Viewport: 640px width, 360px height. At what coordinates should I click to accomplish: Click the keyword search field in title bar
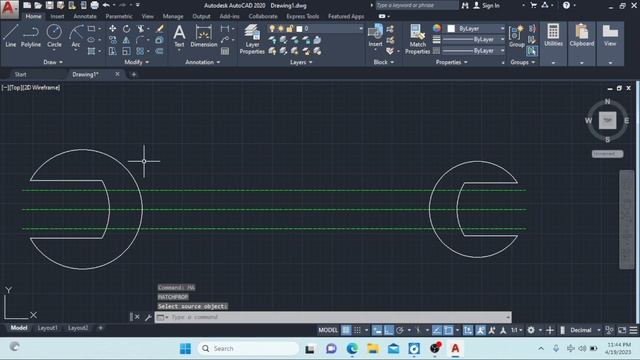click(x=416, y=5)
